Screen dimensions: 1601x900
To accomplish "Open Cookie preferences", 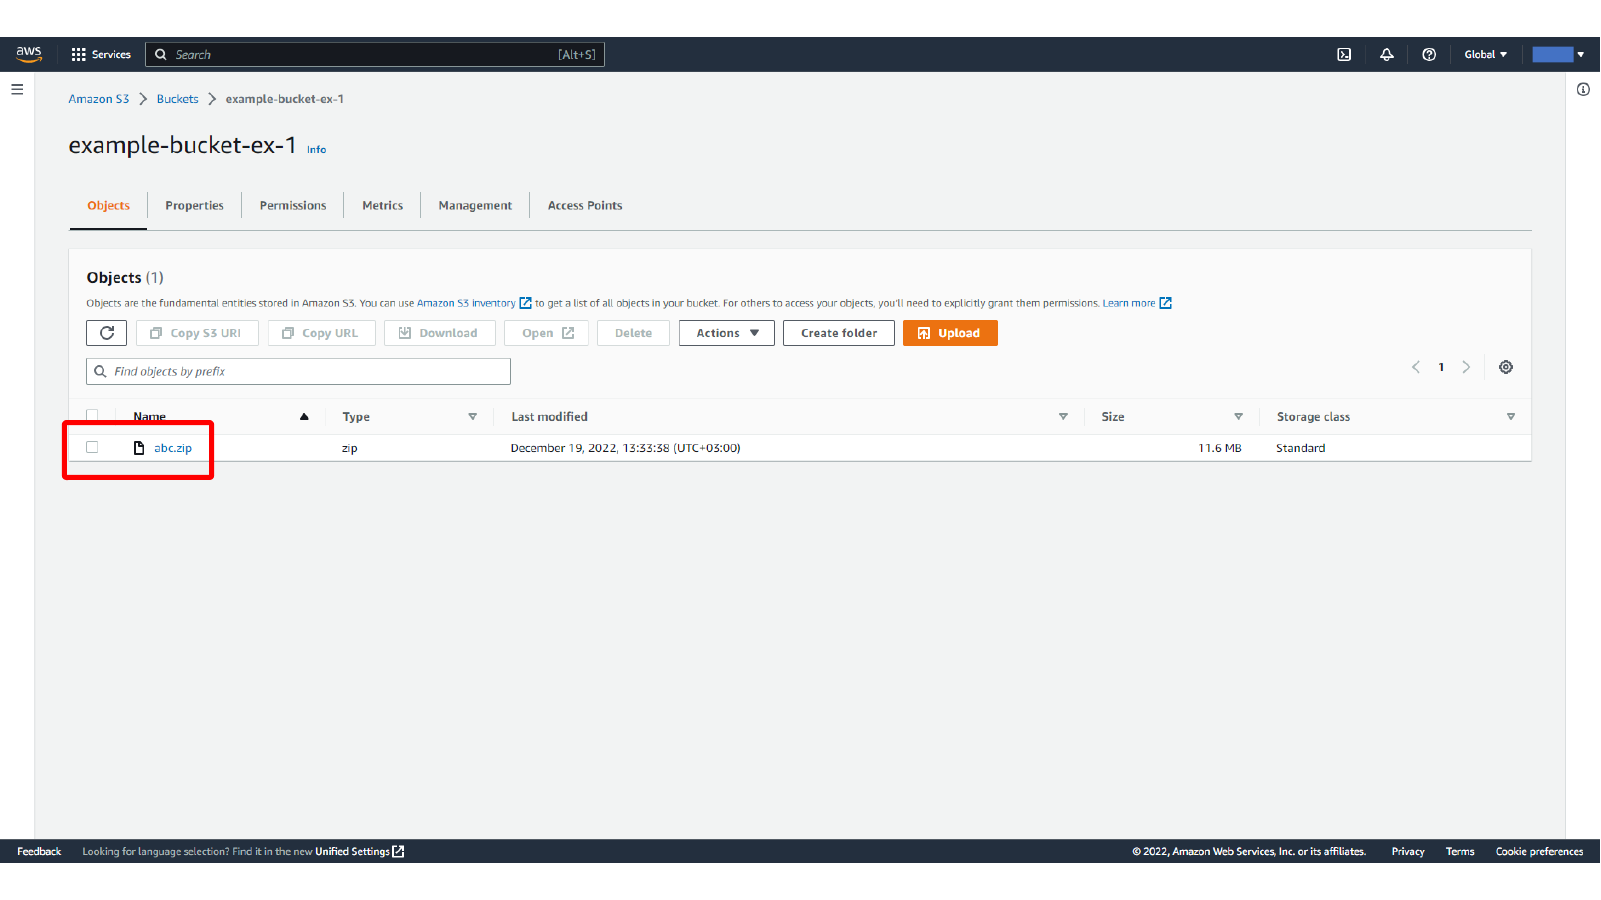I will tap(1540, 852).
